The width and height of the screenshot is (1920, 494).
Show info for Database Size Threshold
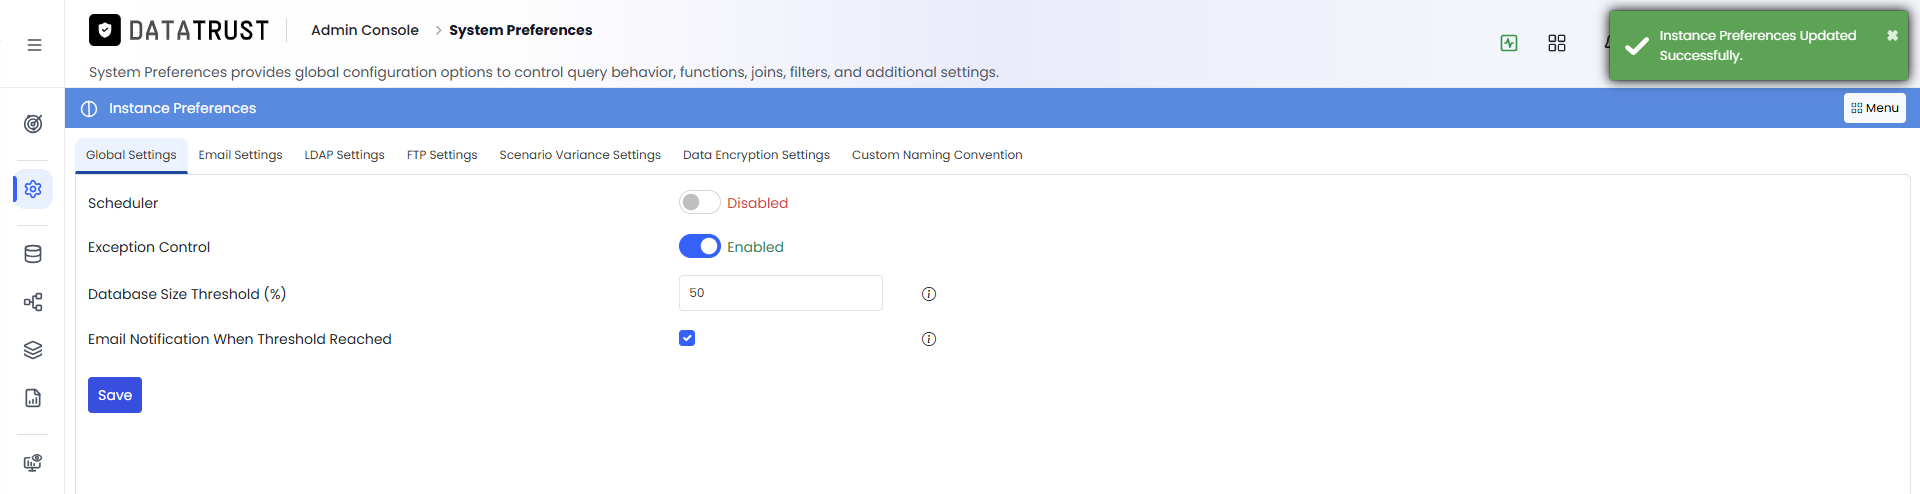pyautogui.click(x=929, y=294)
